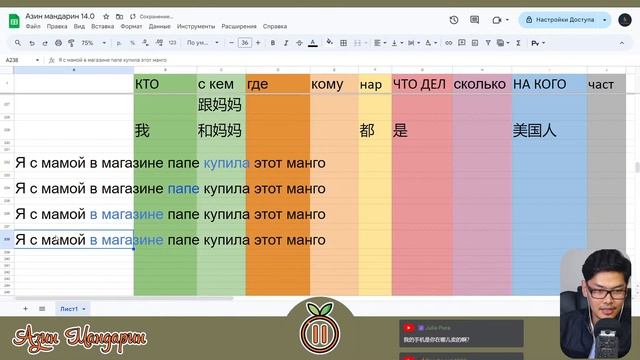640x360 pixels.
Task: Select the ЧТО ДЕЛ header cell
Action: tap(422, 84)
